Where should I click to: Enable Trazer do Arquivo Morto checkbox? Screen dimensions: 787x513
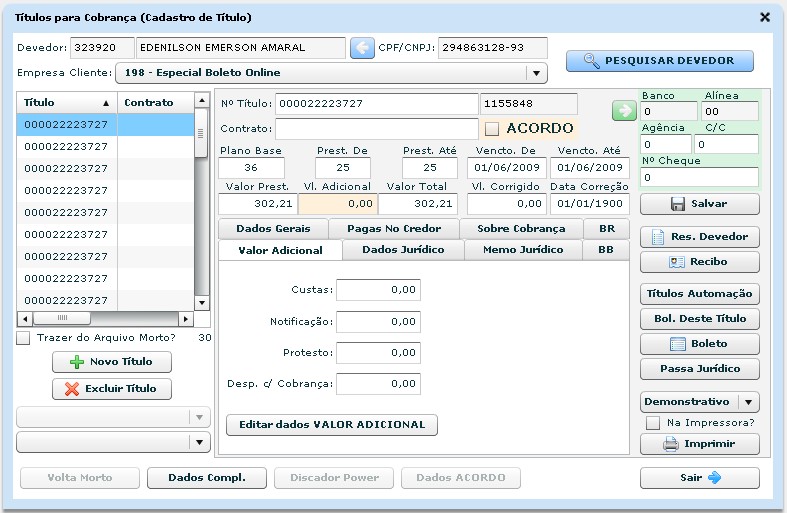pos(23,338)
